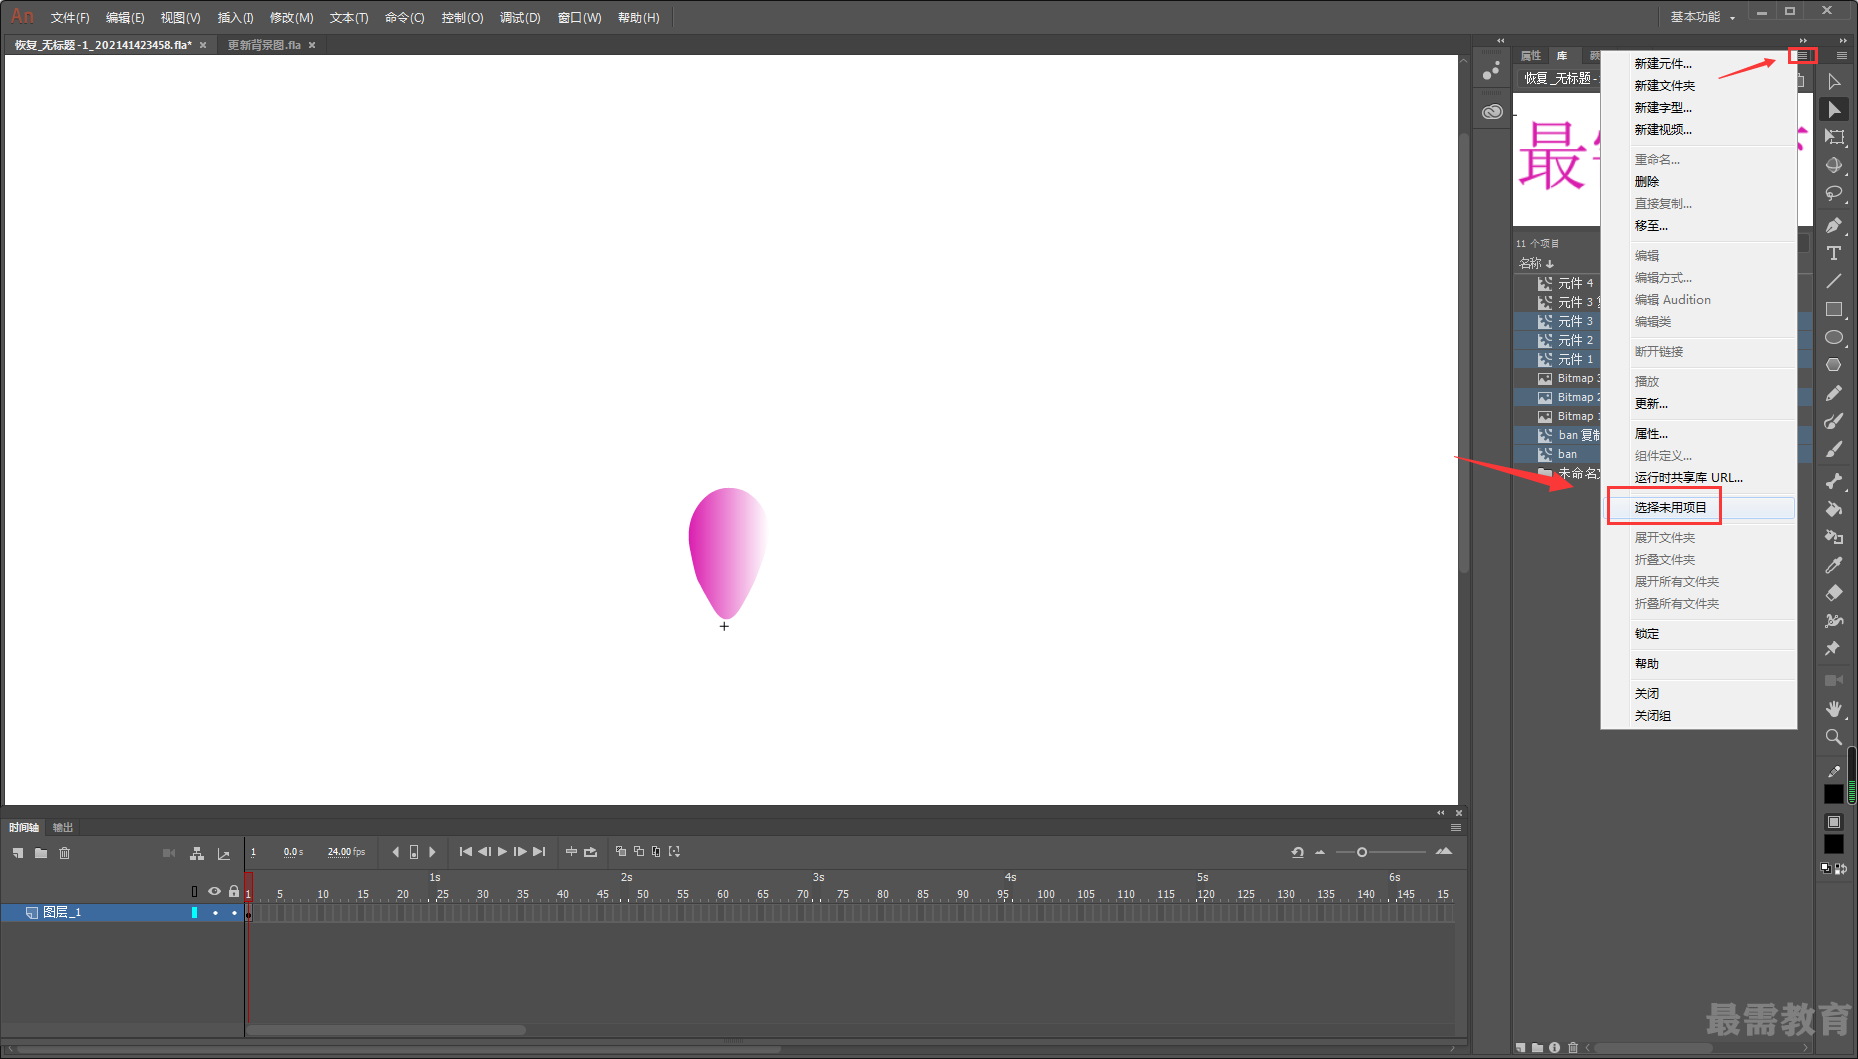Toggle outline display for all layers

coord(195,891)
